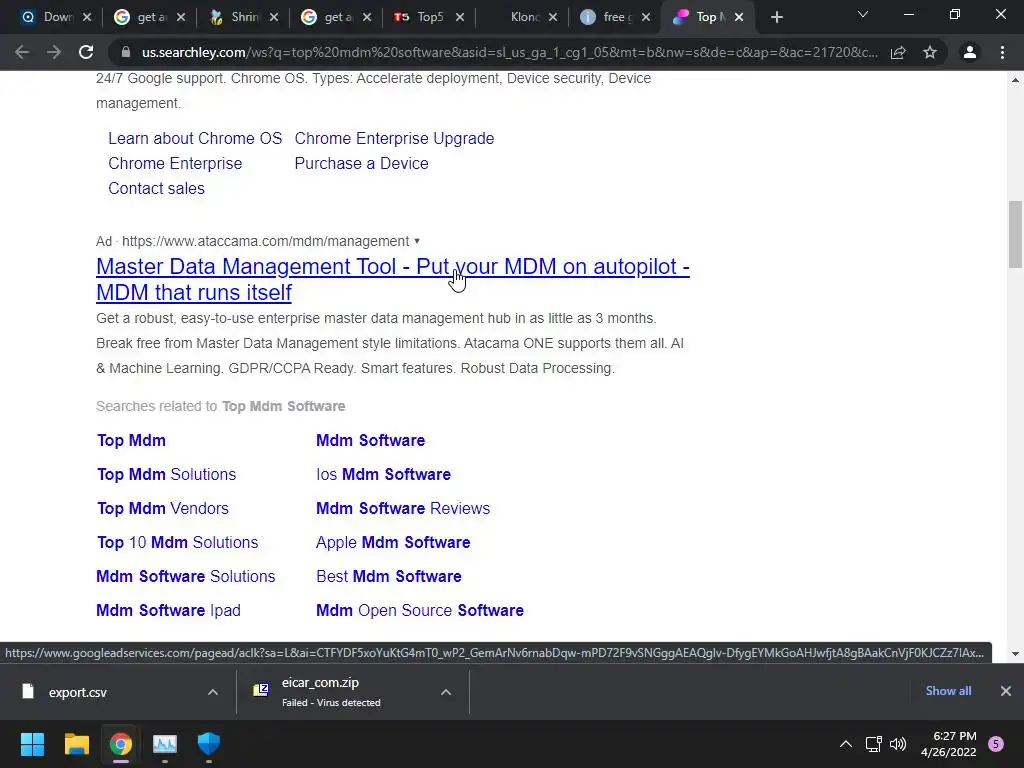Open File Explorer from taskbar
The height and width of the screenshot is (768, 1024).
tap(76, 744)
